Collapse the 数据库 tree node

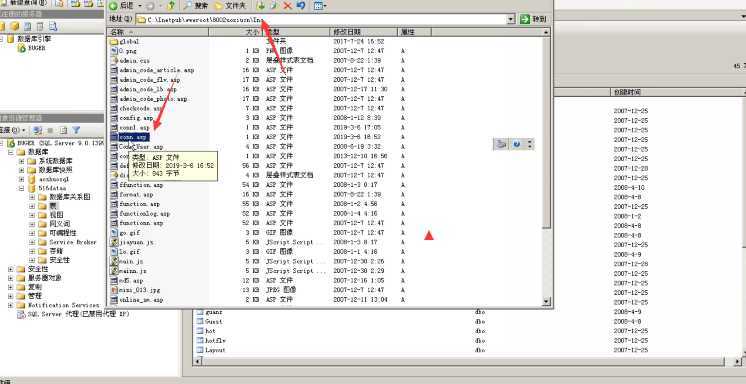[x=10, y=152]
